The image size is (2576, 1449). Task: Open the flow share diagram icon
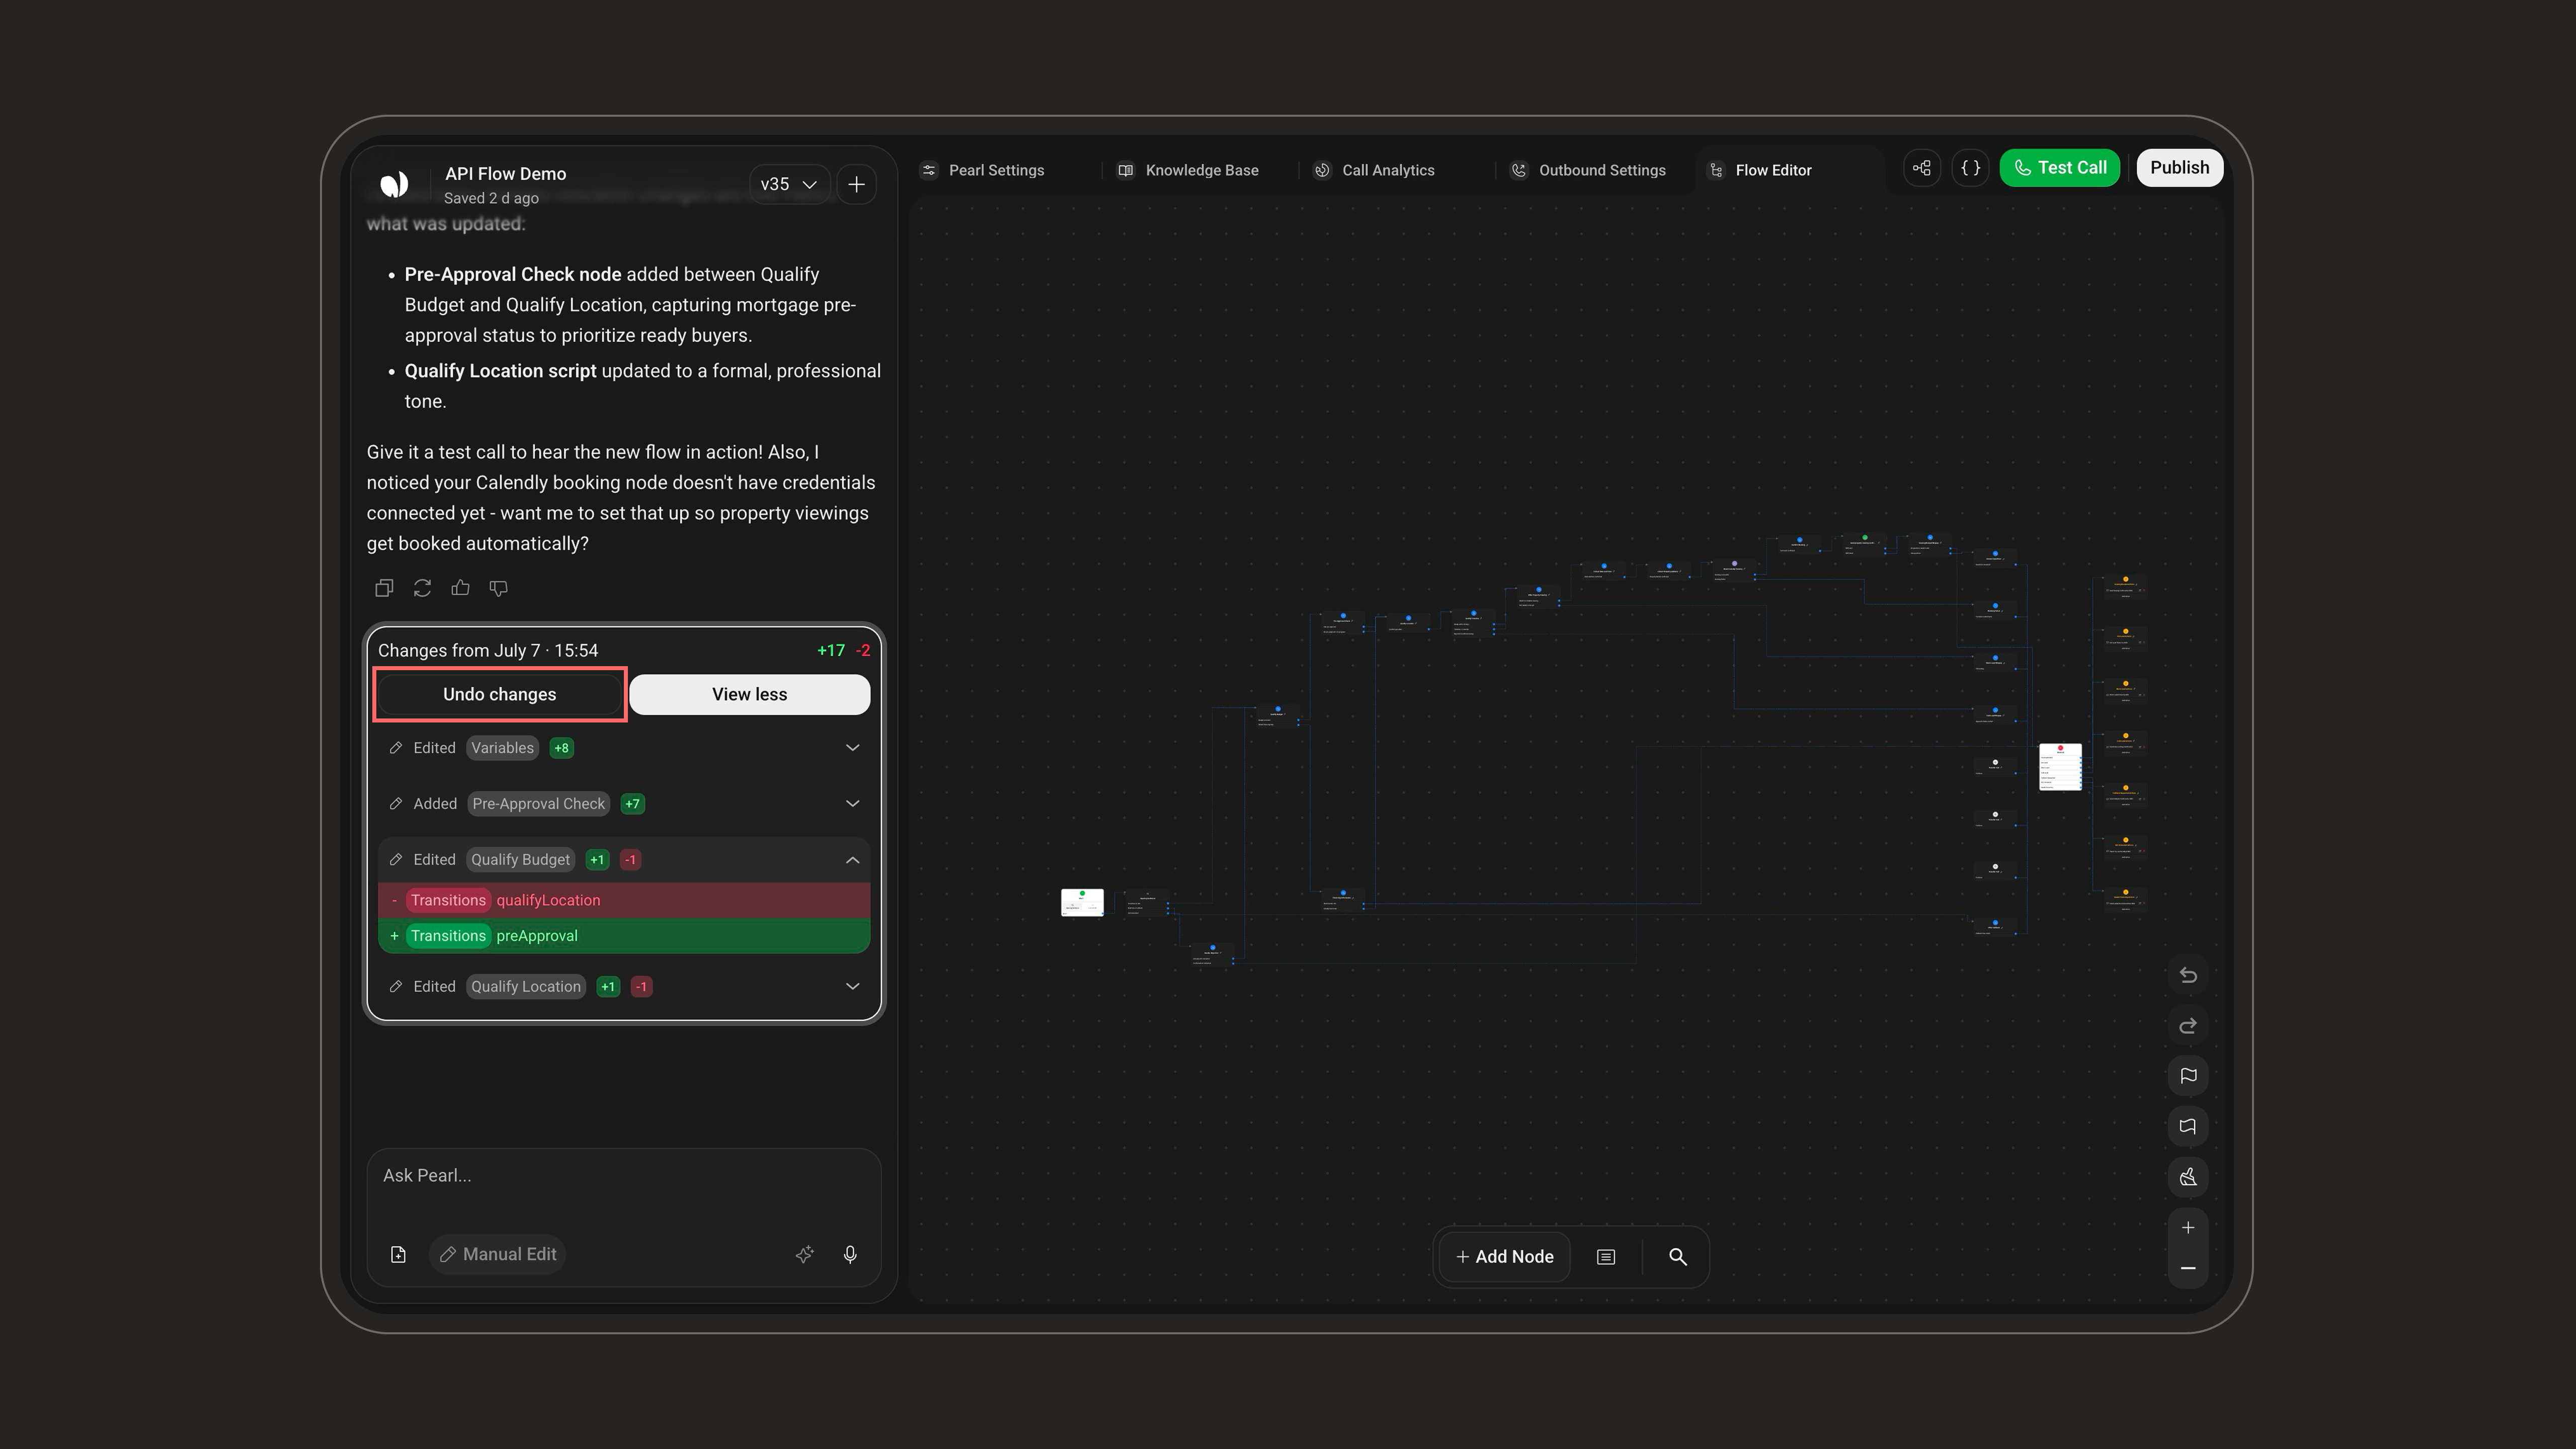tap(1921, 168)
